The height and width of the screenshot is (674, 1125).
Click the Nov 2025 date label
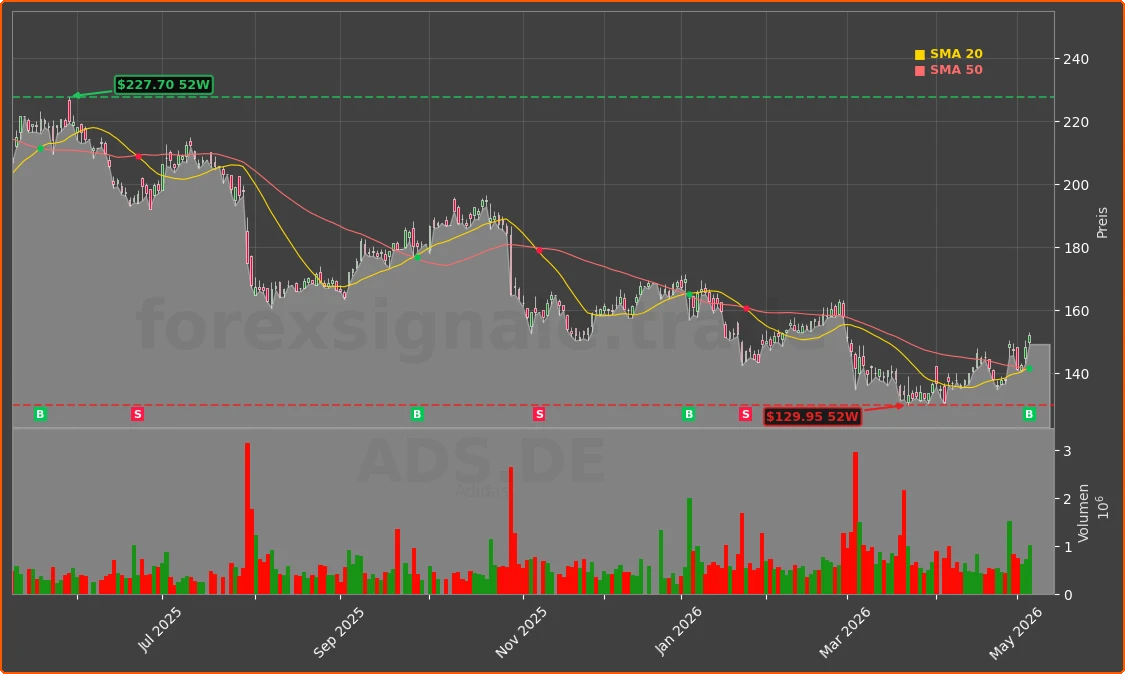[x=521, y=632]
